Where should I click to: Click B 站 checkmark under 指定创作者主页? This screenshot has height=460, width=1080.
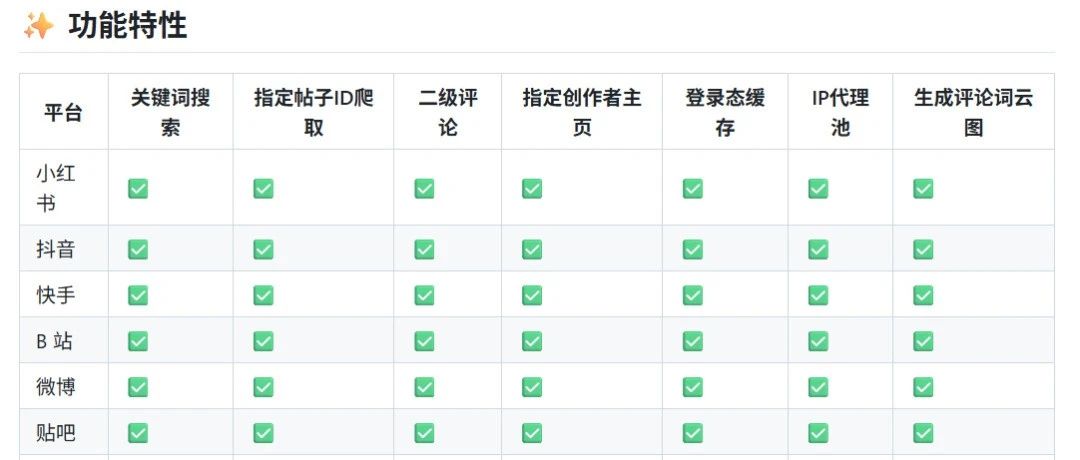coord(532,341)
